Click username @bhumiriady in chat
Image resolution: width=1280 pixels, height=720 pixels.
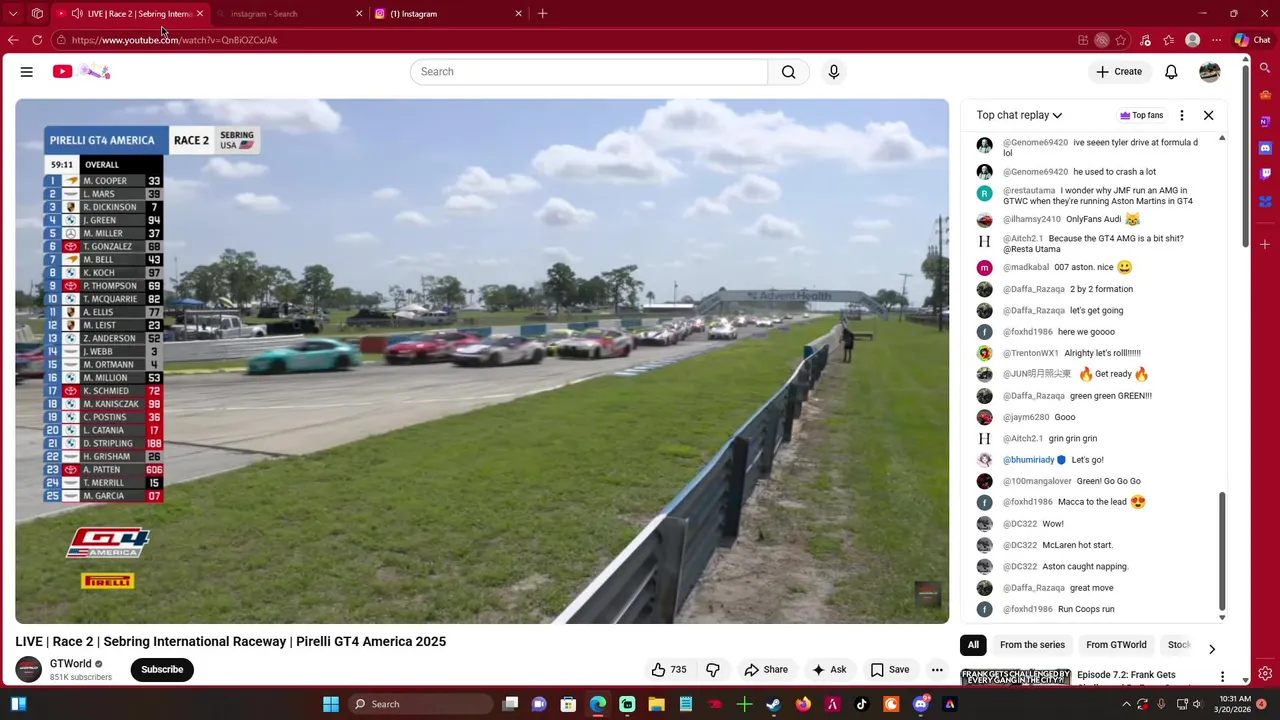point(1029,460)
